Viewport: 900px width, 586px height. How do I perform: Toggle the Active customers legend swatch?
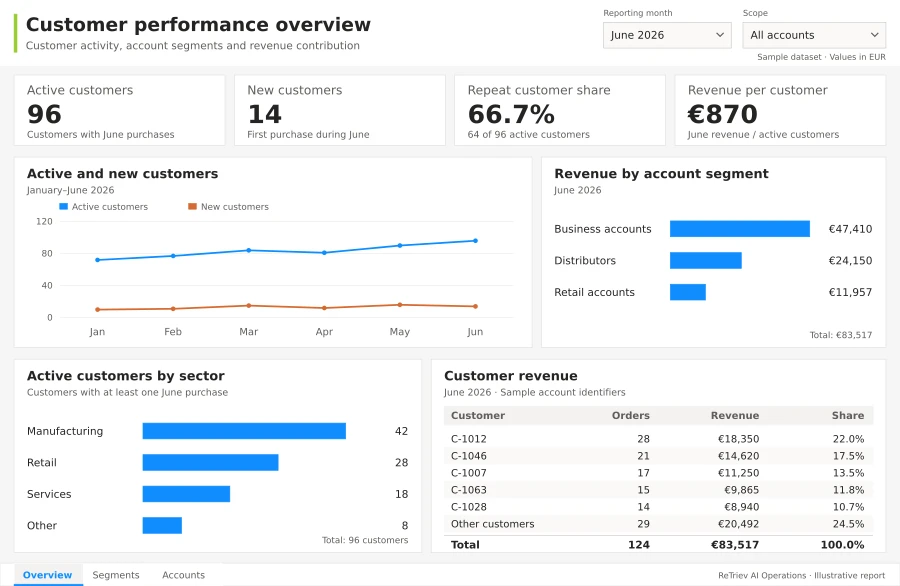pyautogui.click(x=64, y=207)
